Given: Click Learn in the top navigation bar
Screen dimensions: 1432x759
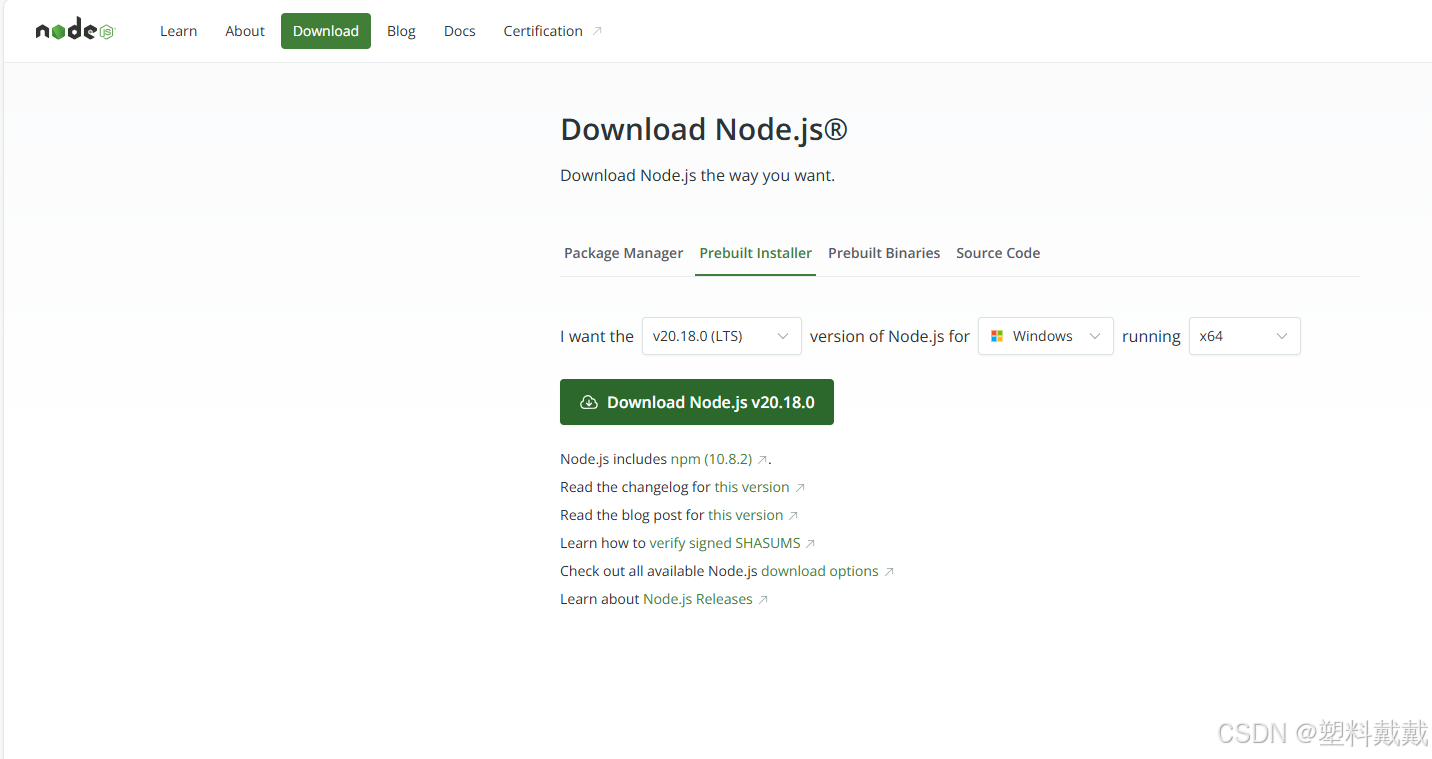Looking at the screenshot, I should [179, 31].
